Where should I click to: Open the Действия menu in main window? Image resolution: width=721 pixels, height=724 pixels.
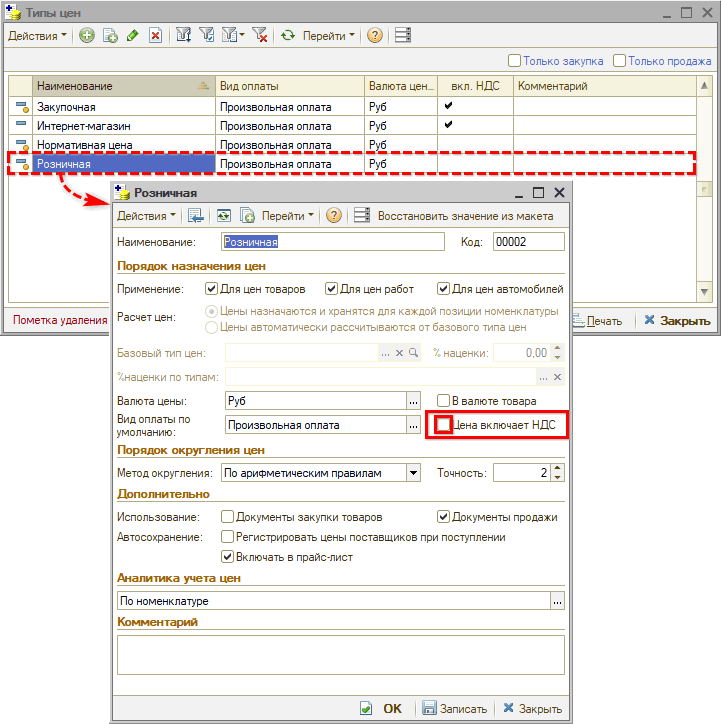(38, 35)
